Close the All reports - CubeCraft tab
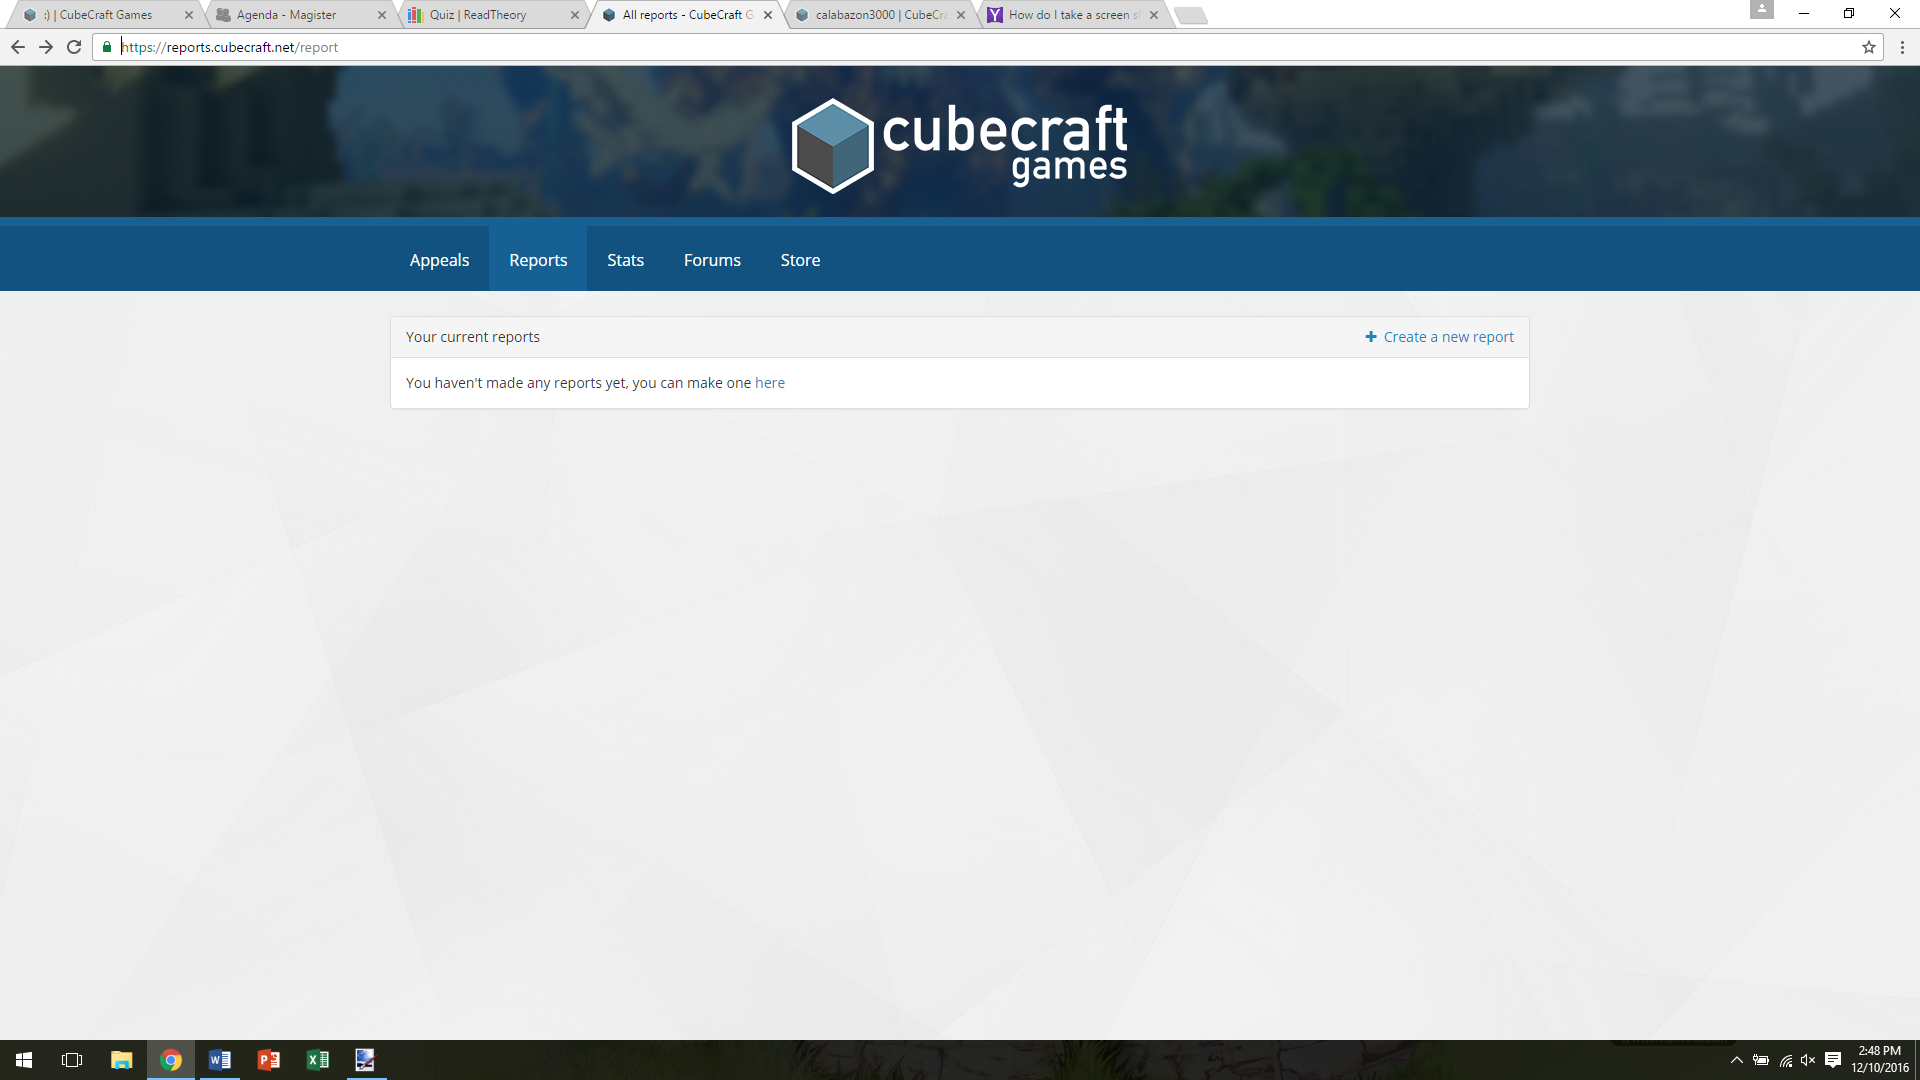The image size is (1920, 1080). (x=768, y=15)
